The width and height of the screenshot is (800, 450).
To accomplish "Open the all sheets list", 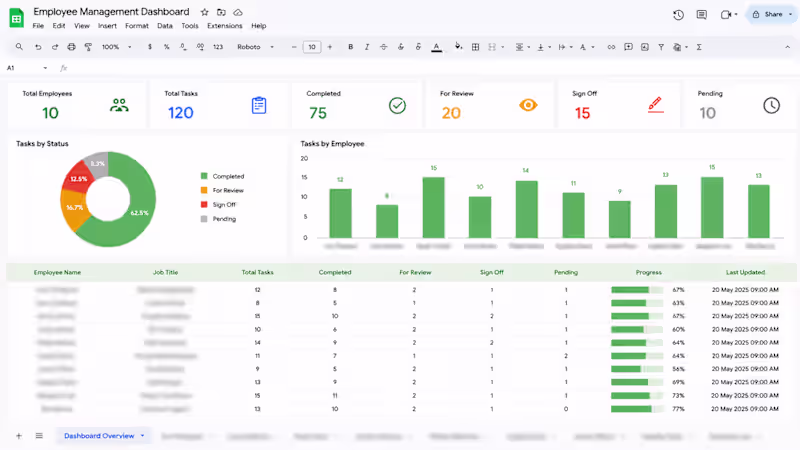I will click(x=39, y=436).
